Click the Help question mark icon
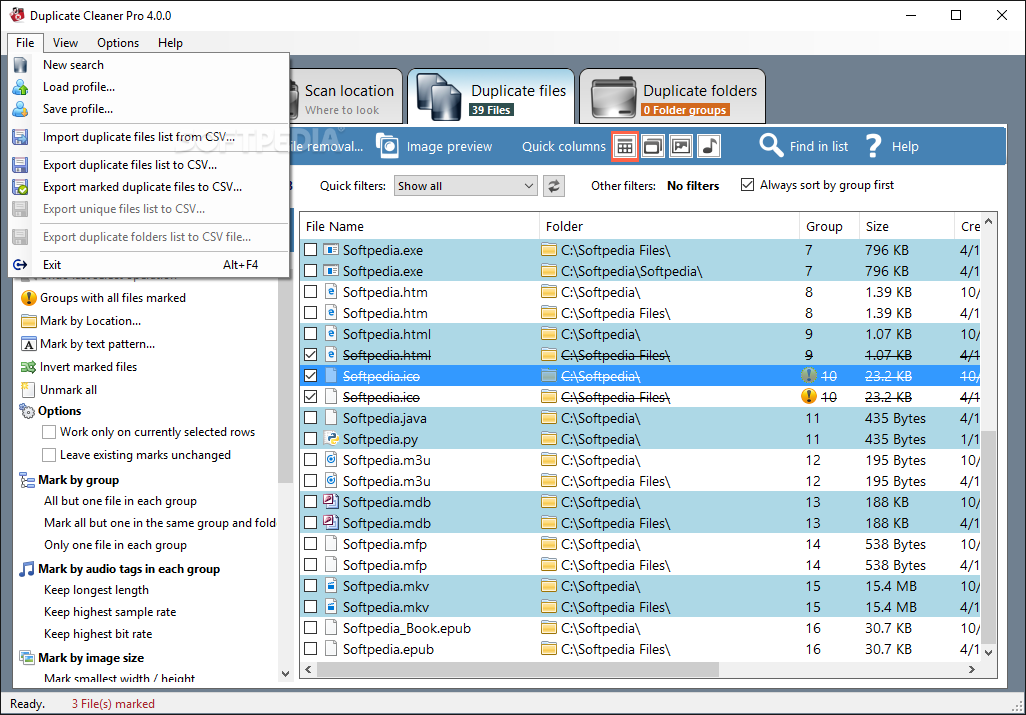Image resolution: width=1026 pixels, height=715 pixels. coord(873,146)
